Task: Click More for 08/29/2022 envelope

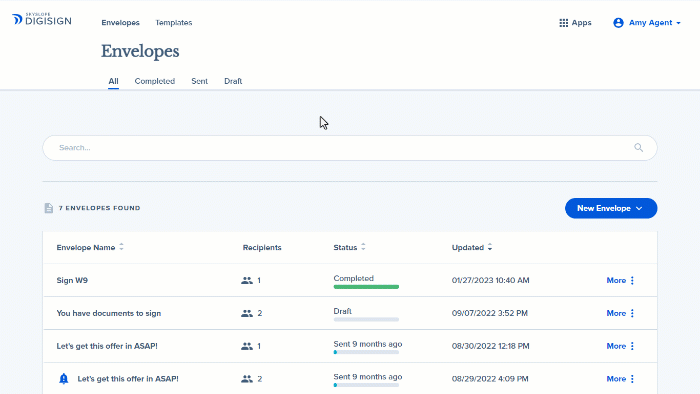Action: coord(616,379)
